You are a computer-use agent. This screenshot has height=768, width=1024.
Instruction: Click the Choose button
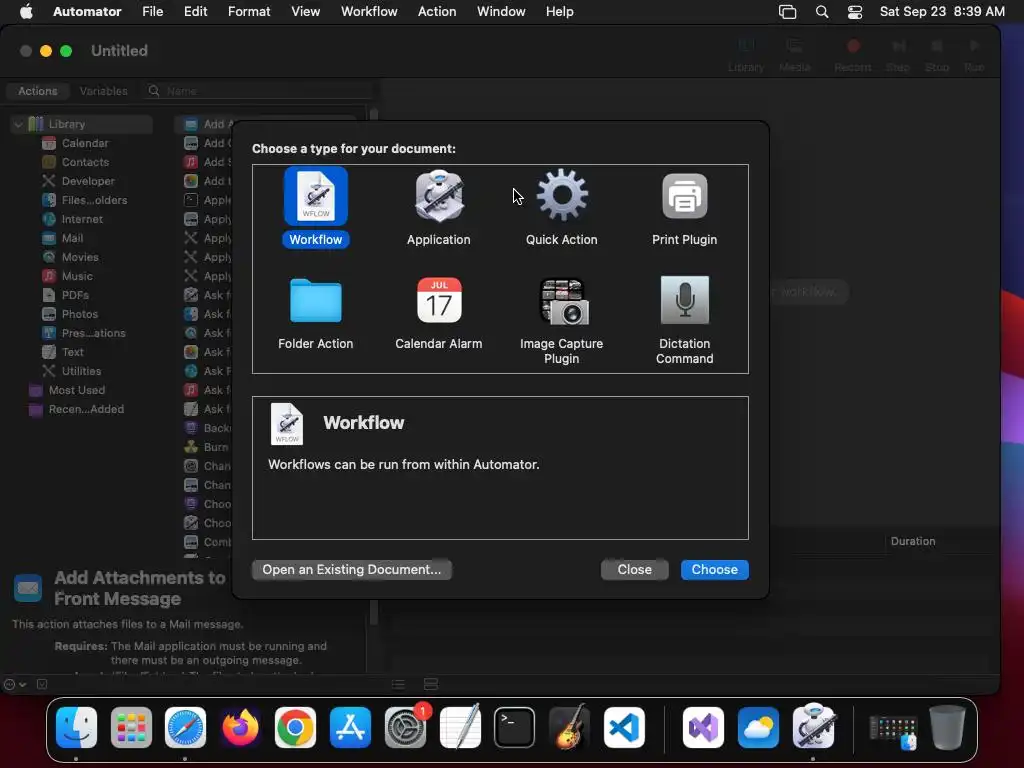(714, 569)
